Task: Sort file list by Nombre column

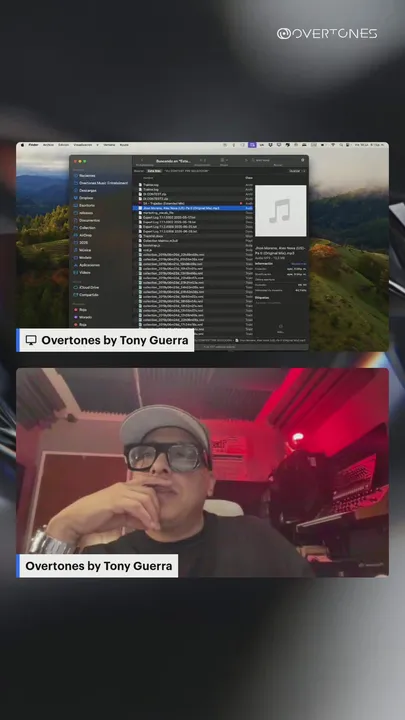Action: pyautogui.click(x=148, y=178)
